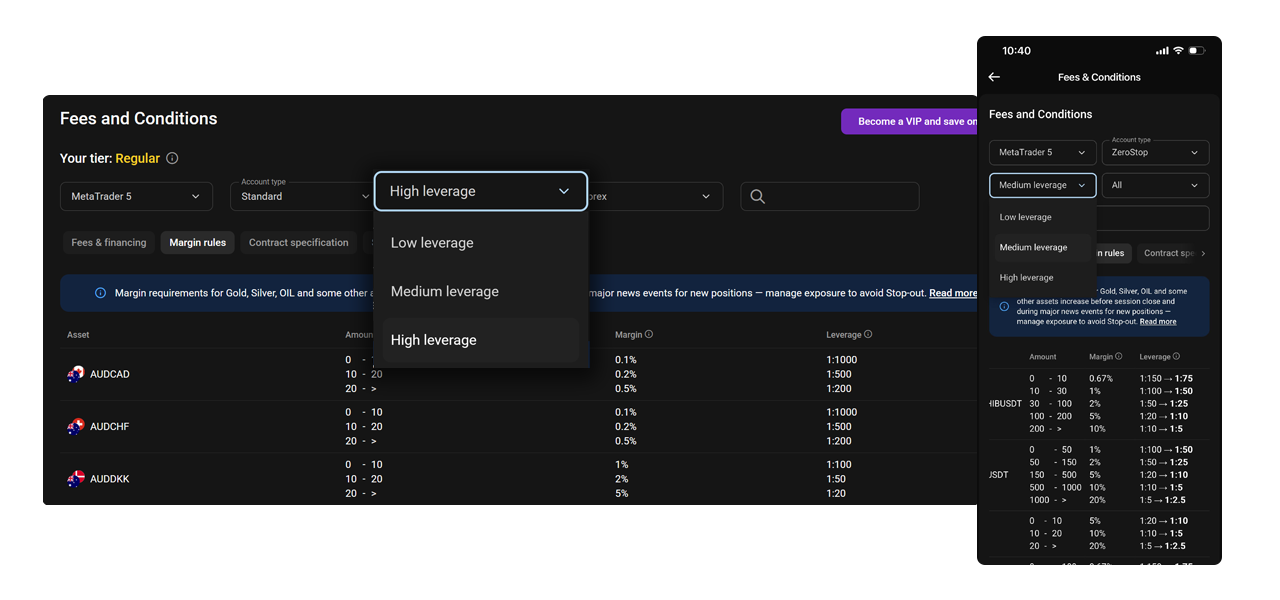Image resolution: width=1280 pixels, height=600 pixels.
Task: Click the info icon beside Regular tier
Action: click(172, 158)
